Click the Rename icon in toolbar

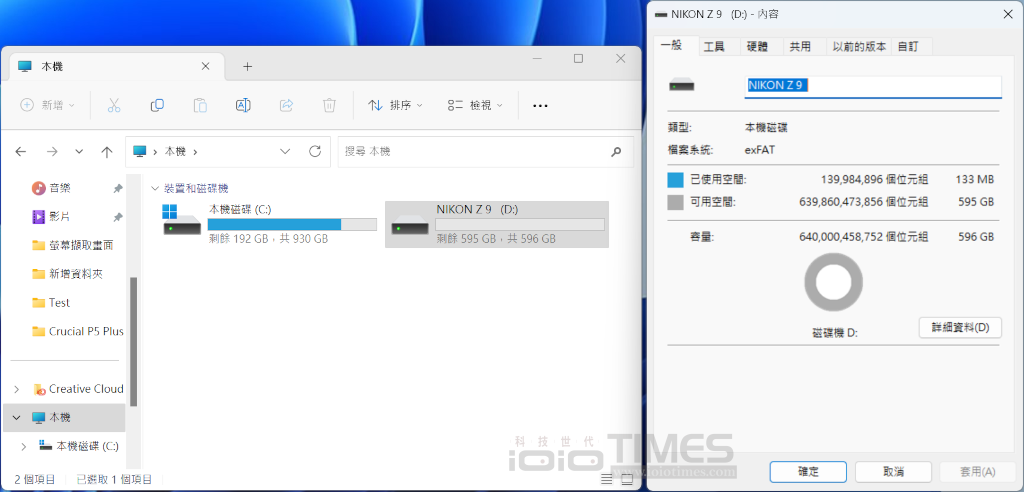pyautogui.click(x=243, y=105)
